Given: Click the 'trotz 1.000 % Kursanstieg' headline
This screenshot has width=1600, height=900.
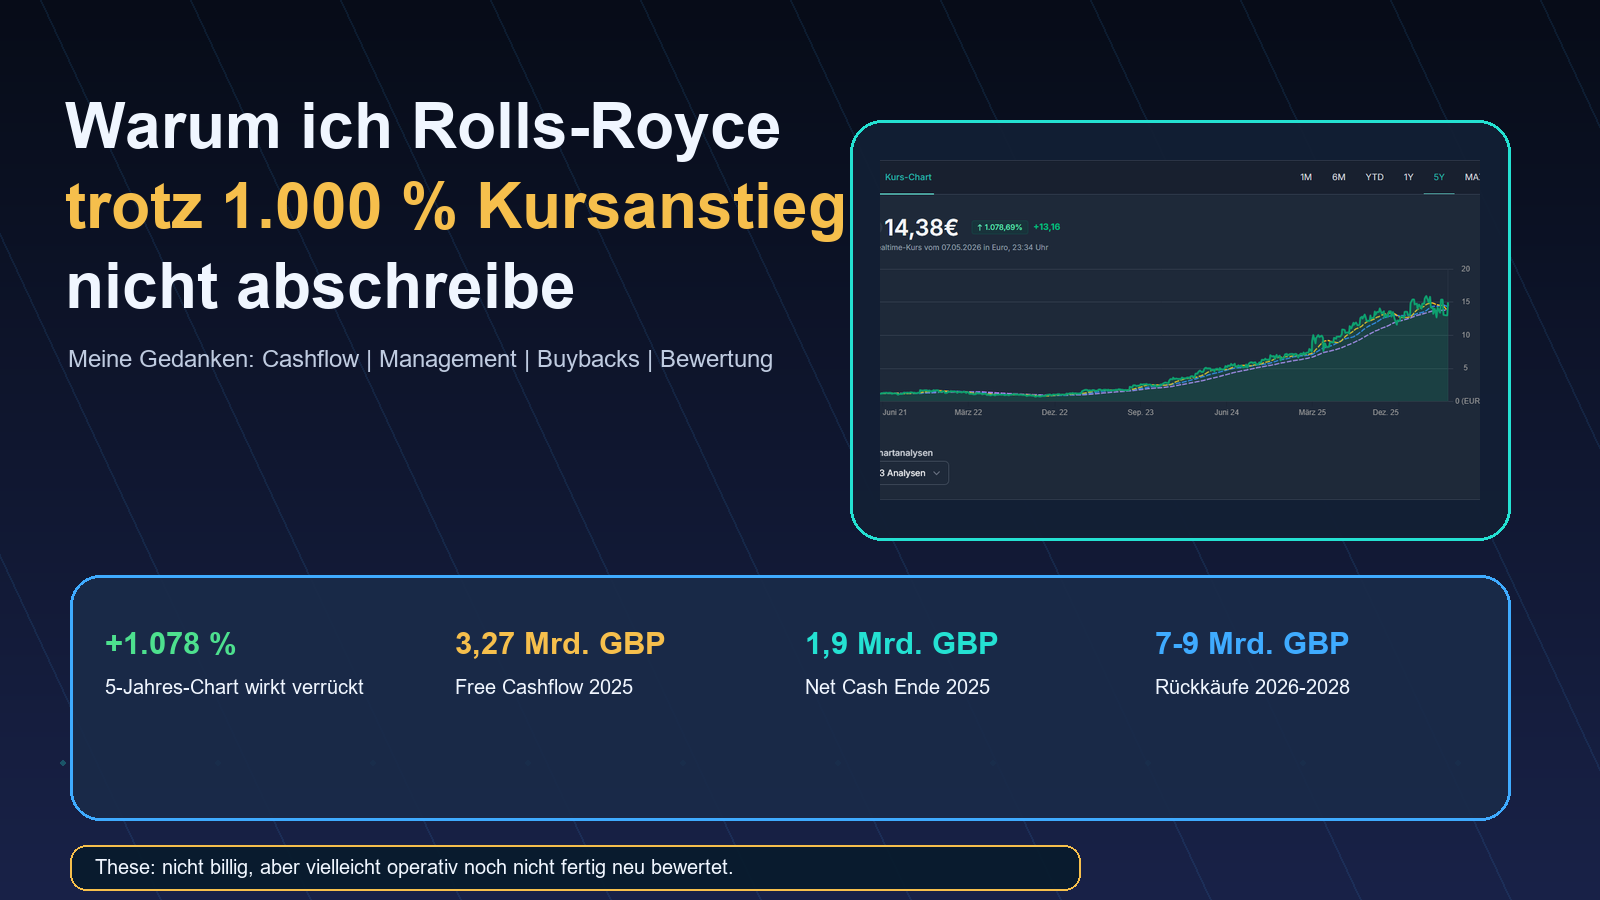Looking at the screenshot, I should pos(456,206).
